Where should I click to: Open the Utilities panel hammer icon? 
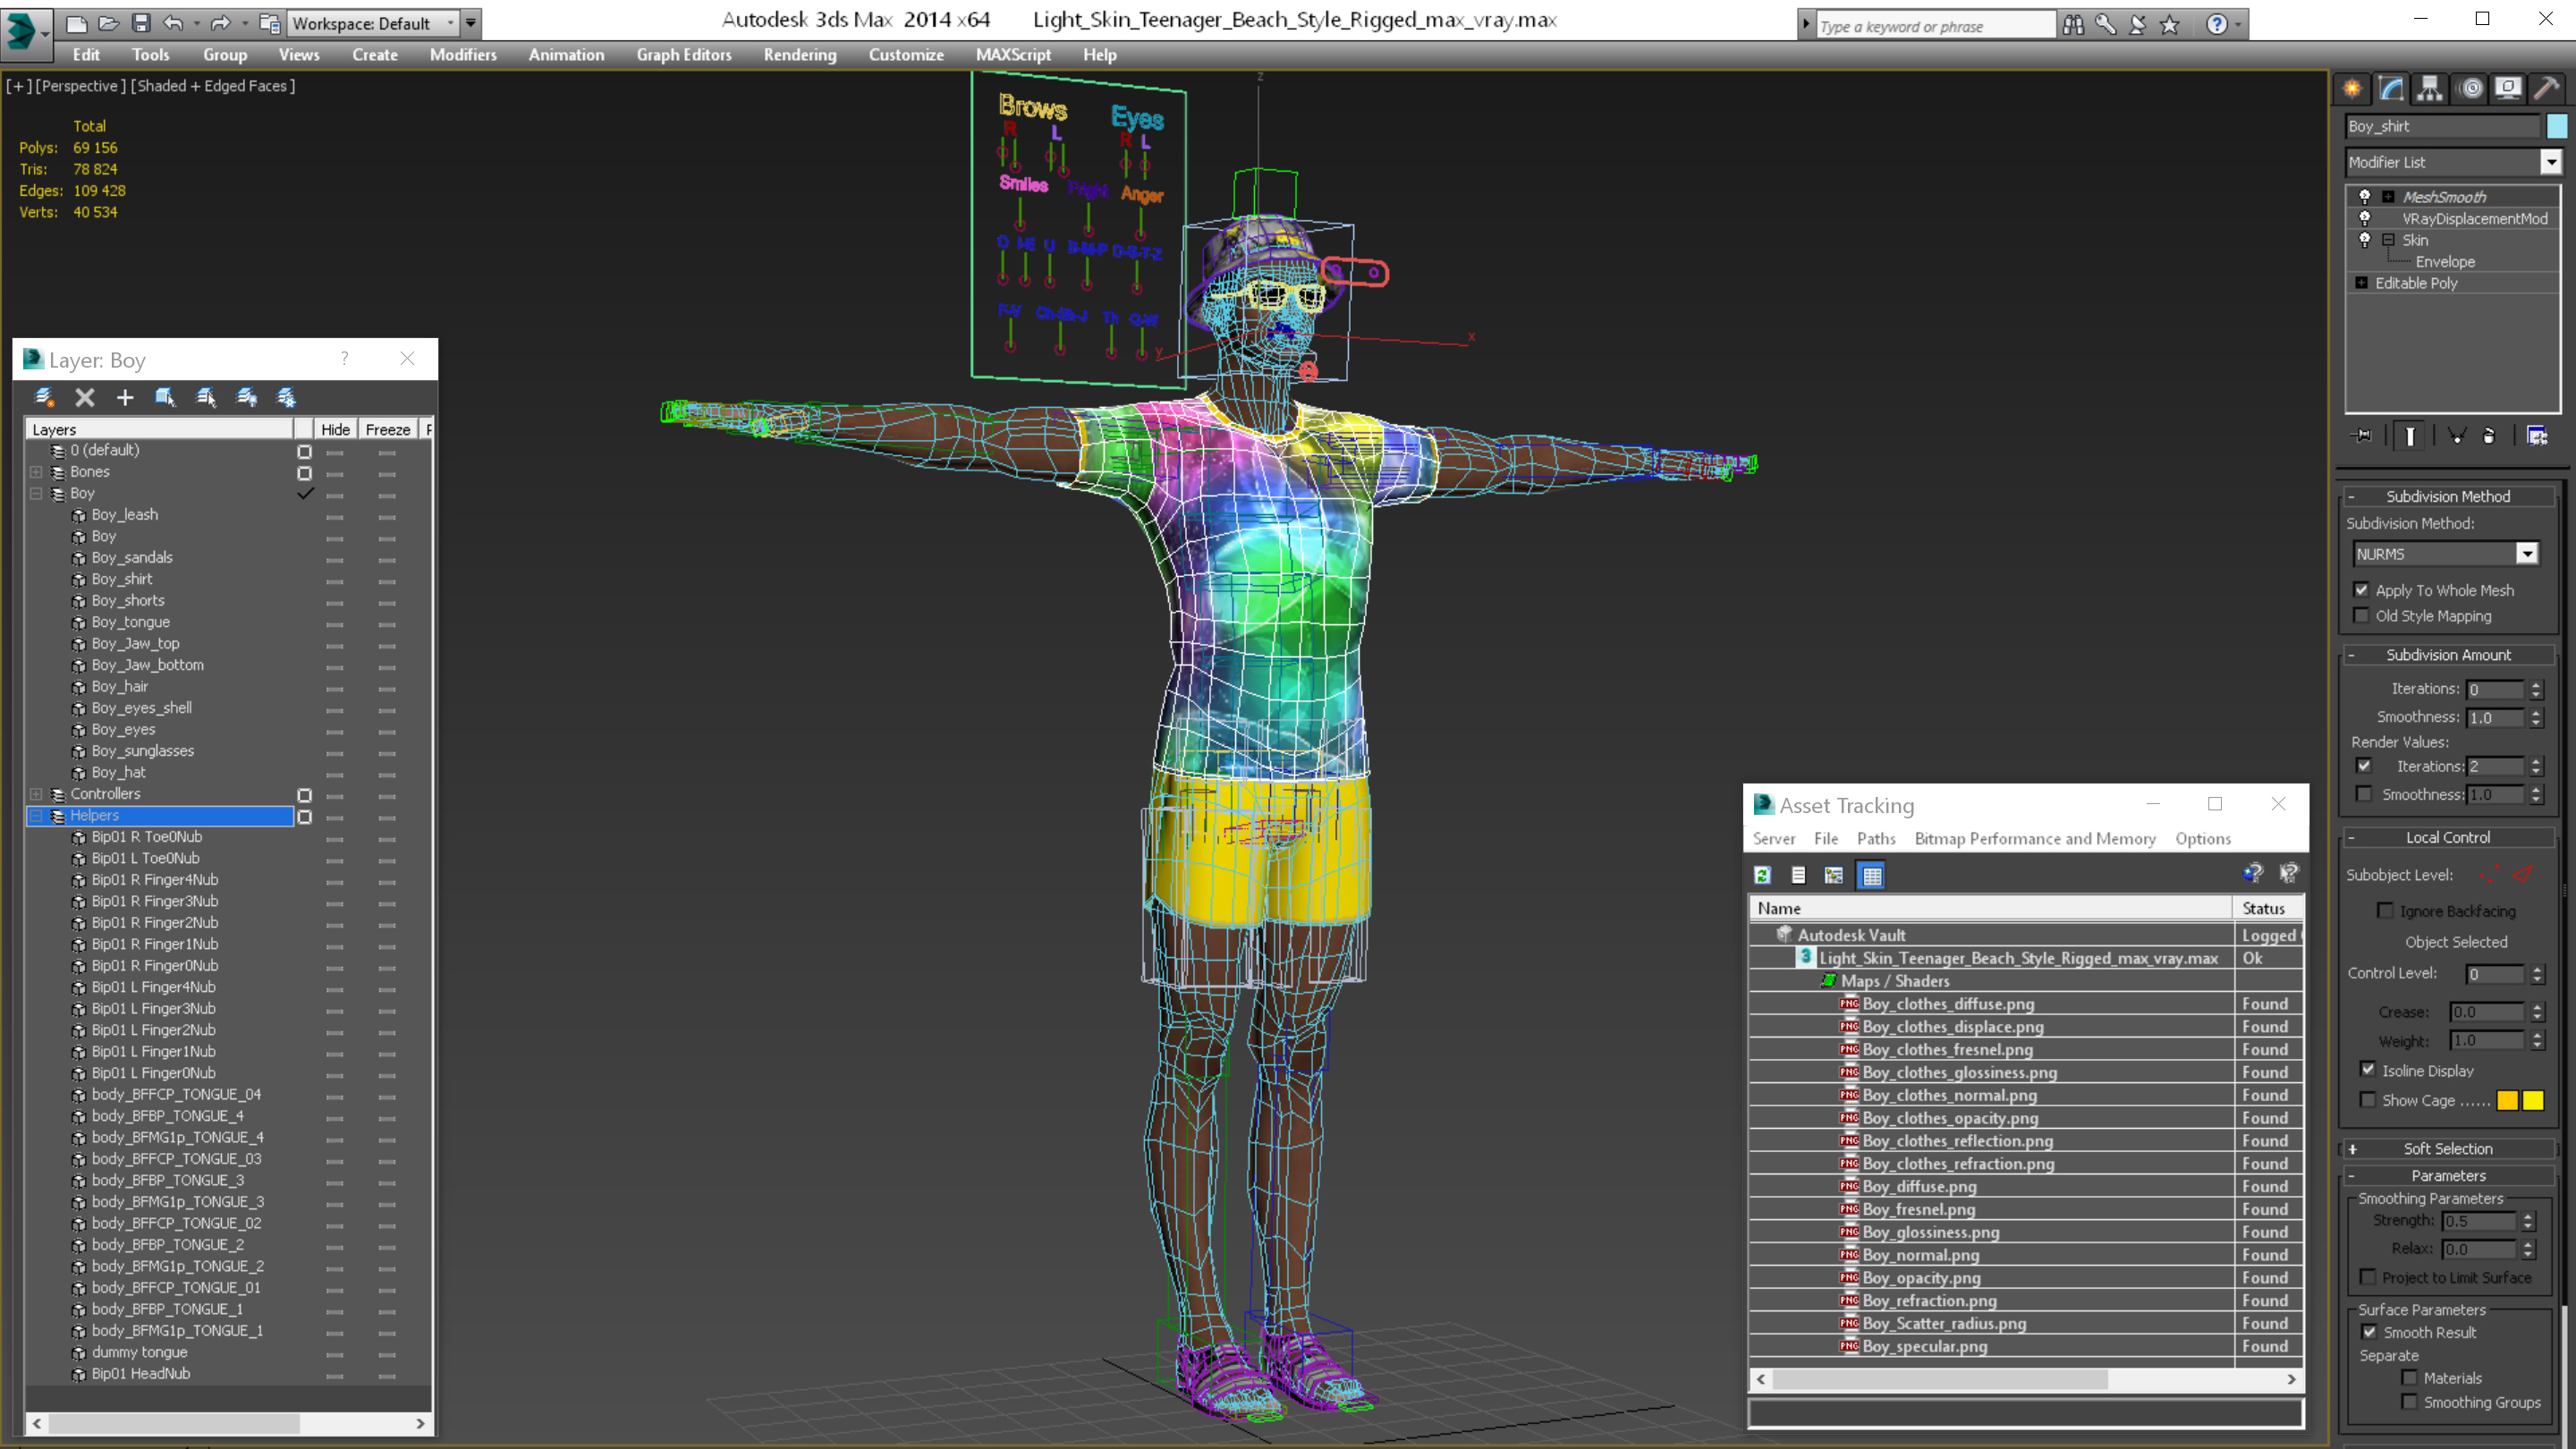(2546, 89)
